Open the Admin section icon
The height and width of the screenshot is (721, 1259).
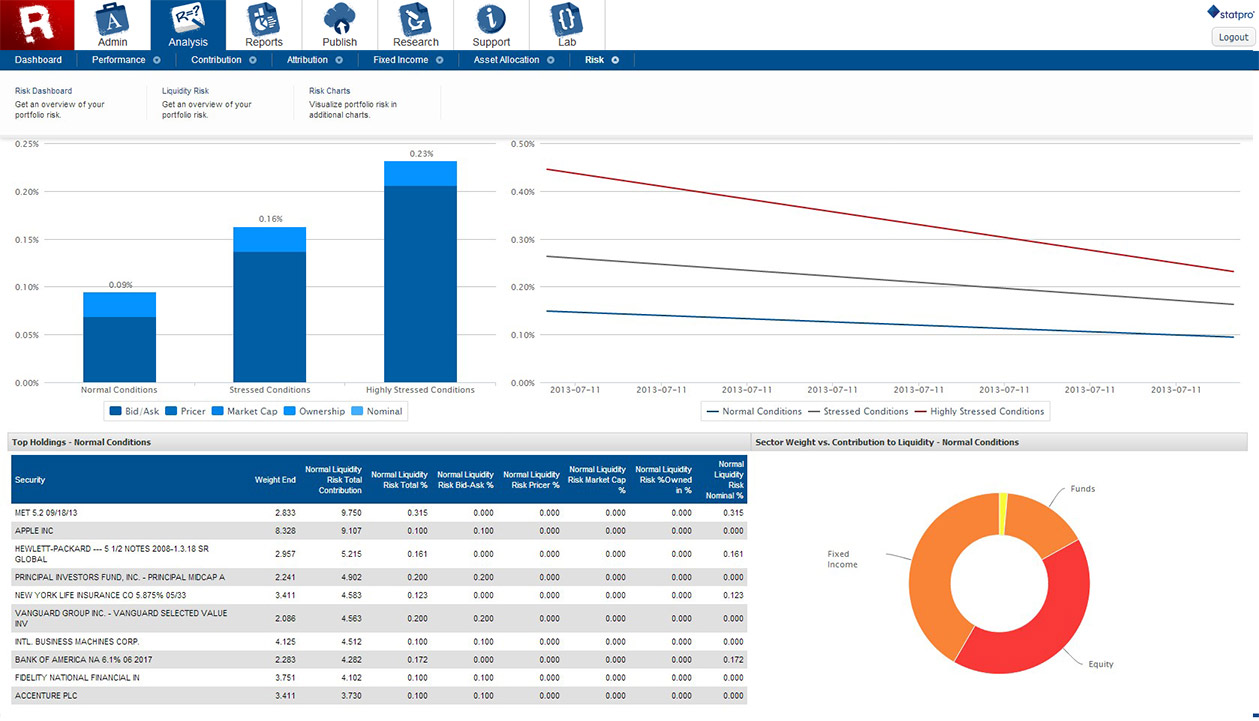click(x=112, y=20)
